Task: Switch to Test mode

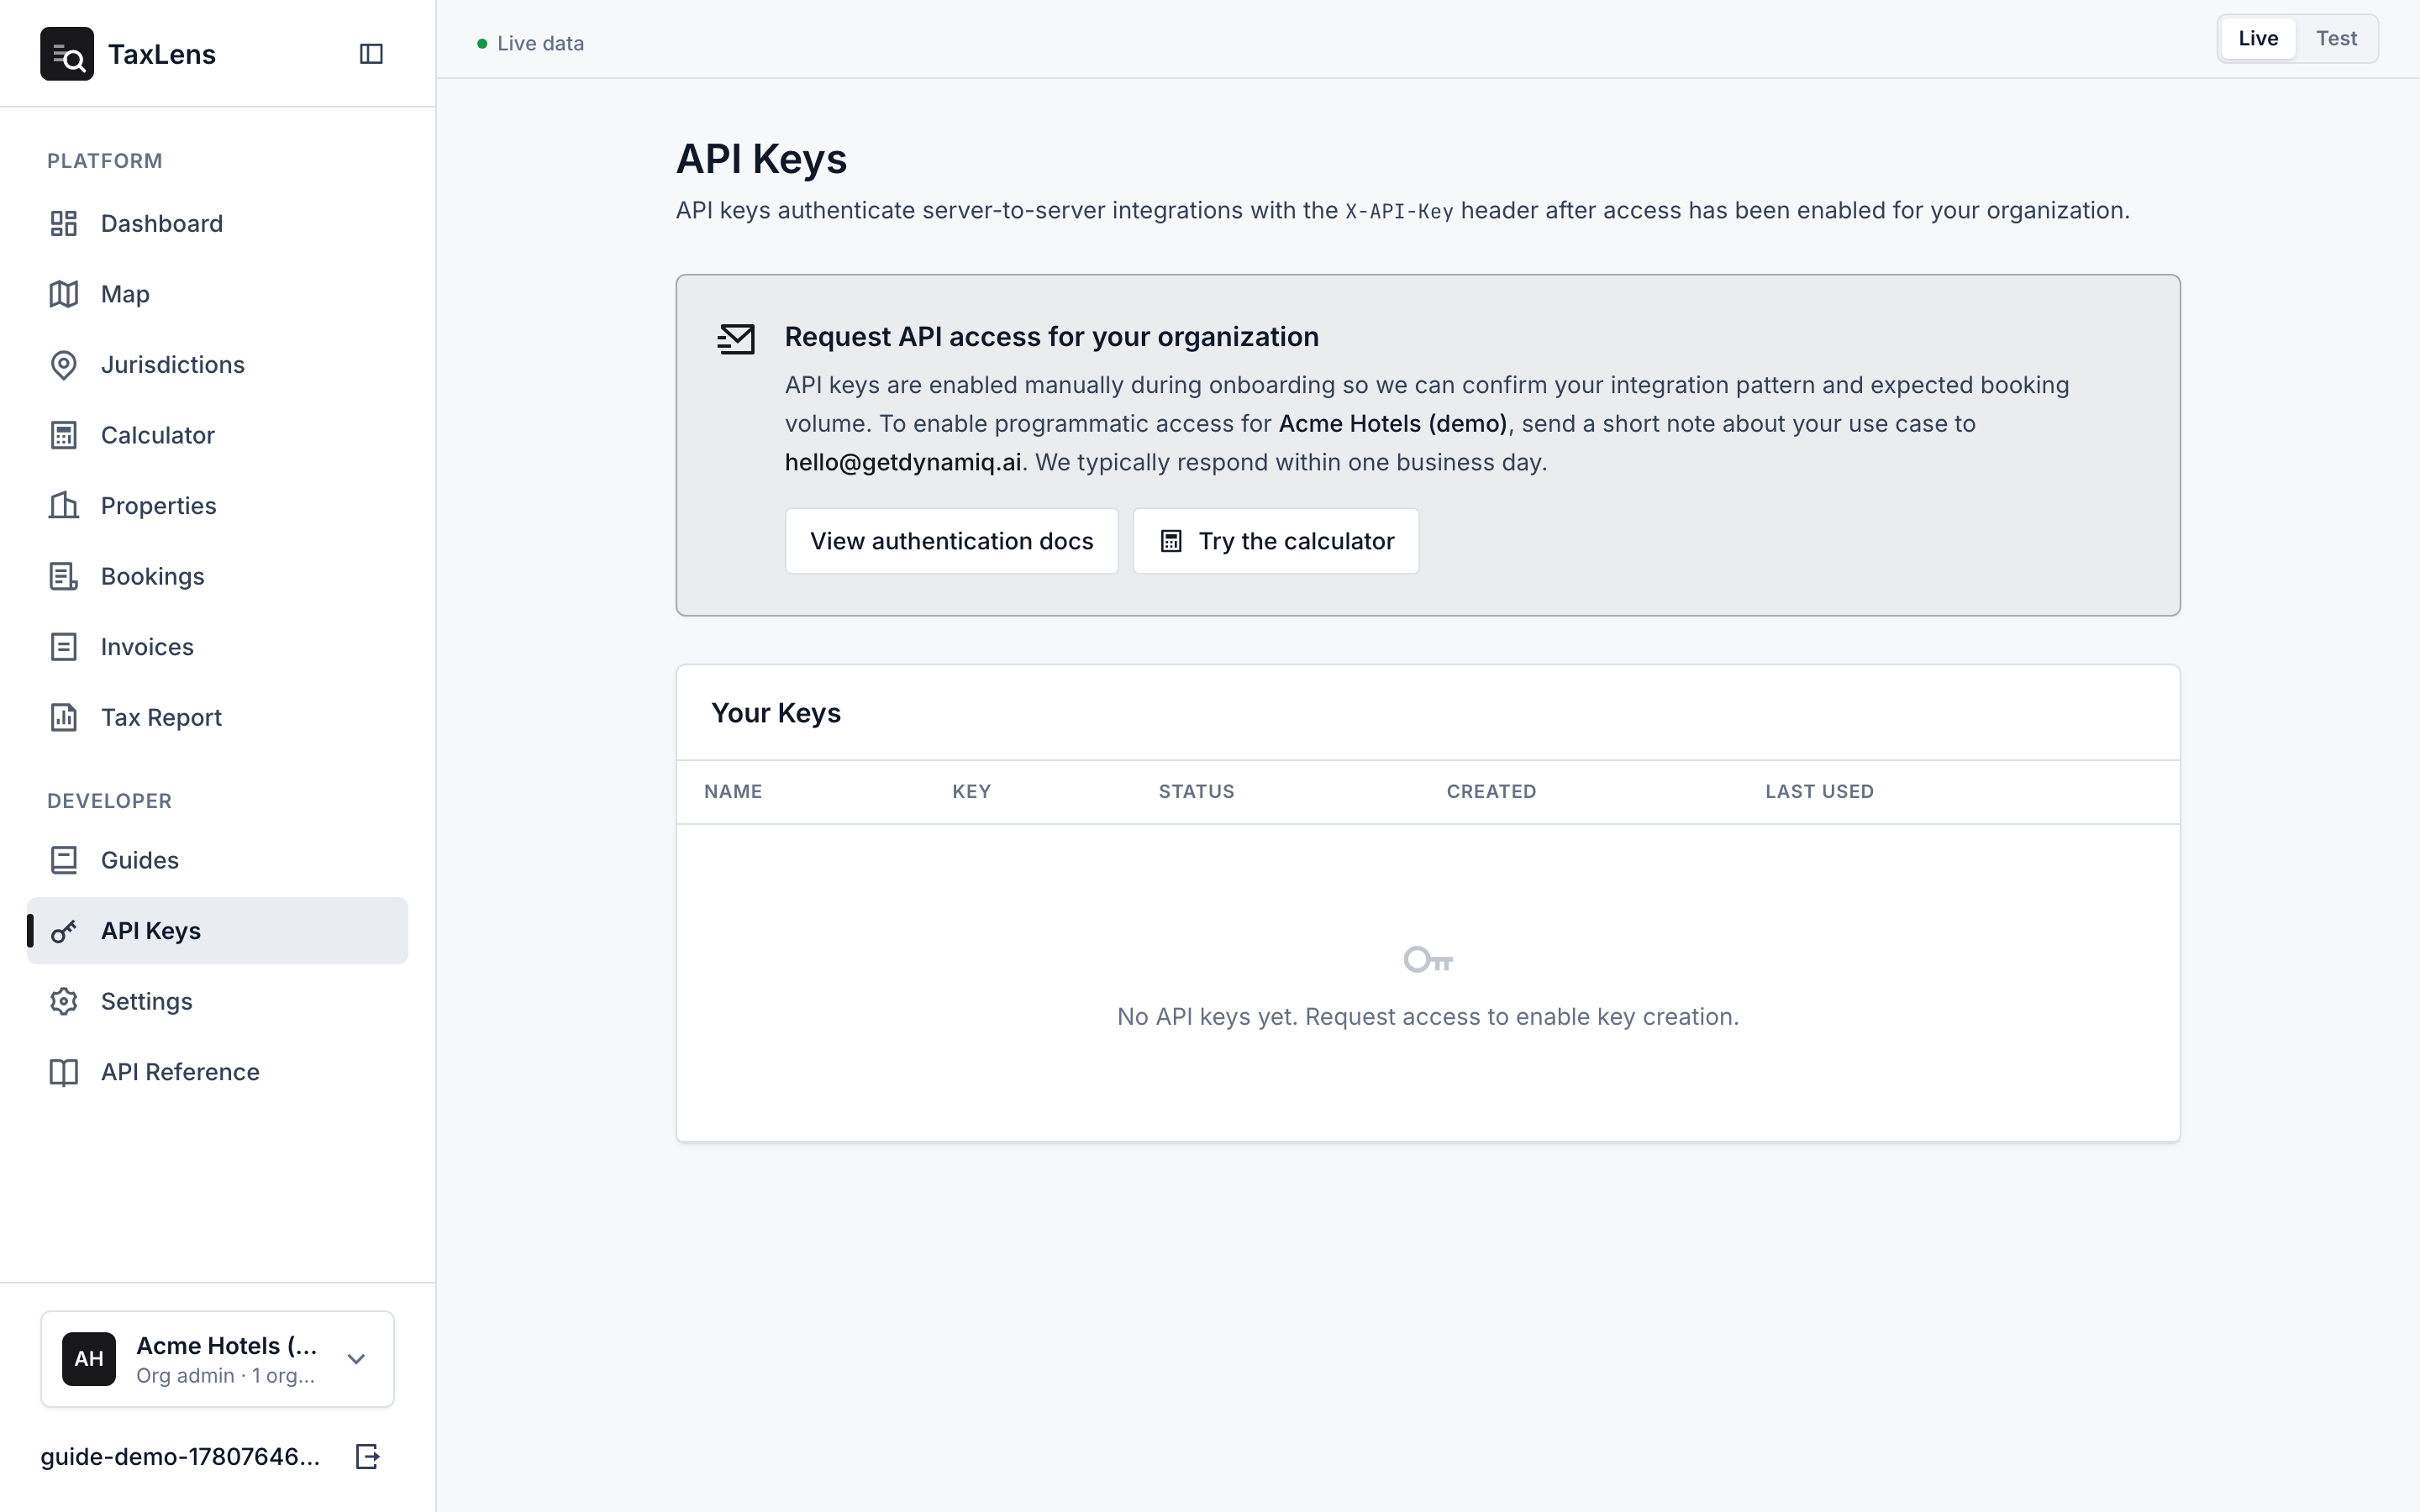Action: pos(2337,38)
